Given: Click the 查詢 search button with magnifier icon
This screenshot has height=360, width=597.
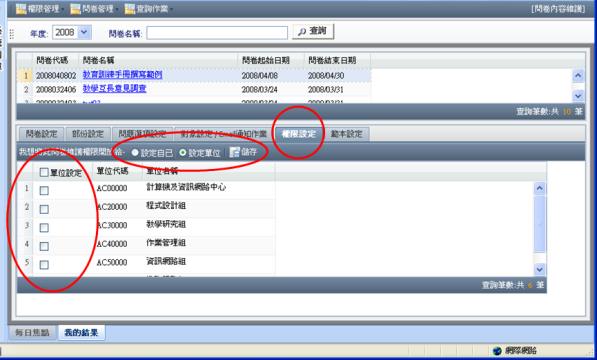Looking at the screenshot, I should [313, 31].
